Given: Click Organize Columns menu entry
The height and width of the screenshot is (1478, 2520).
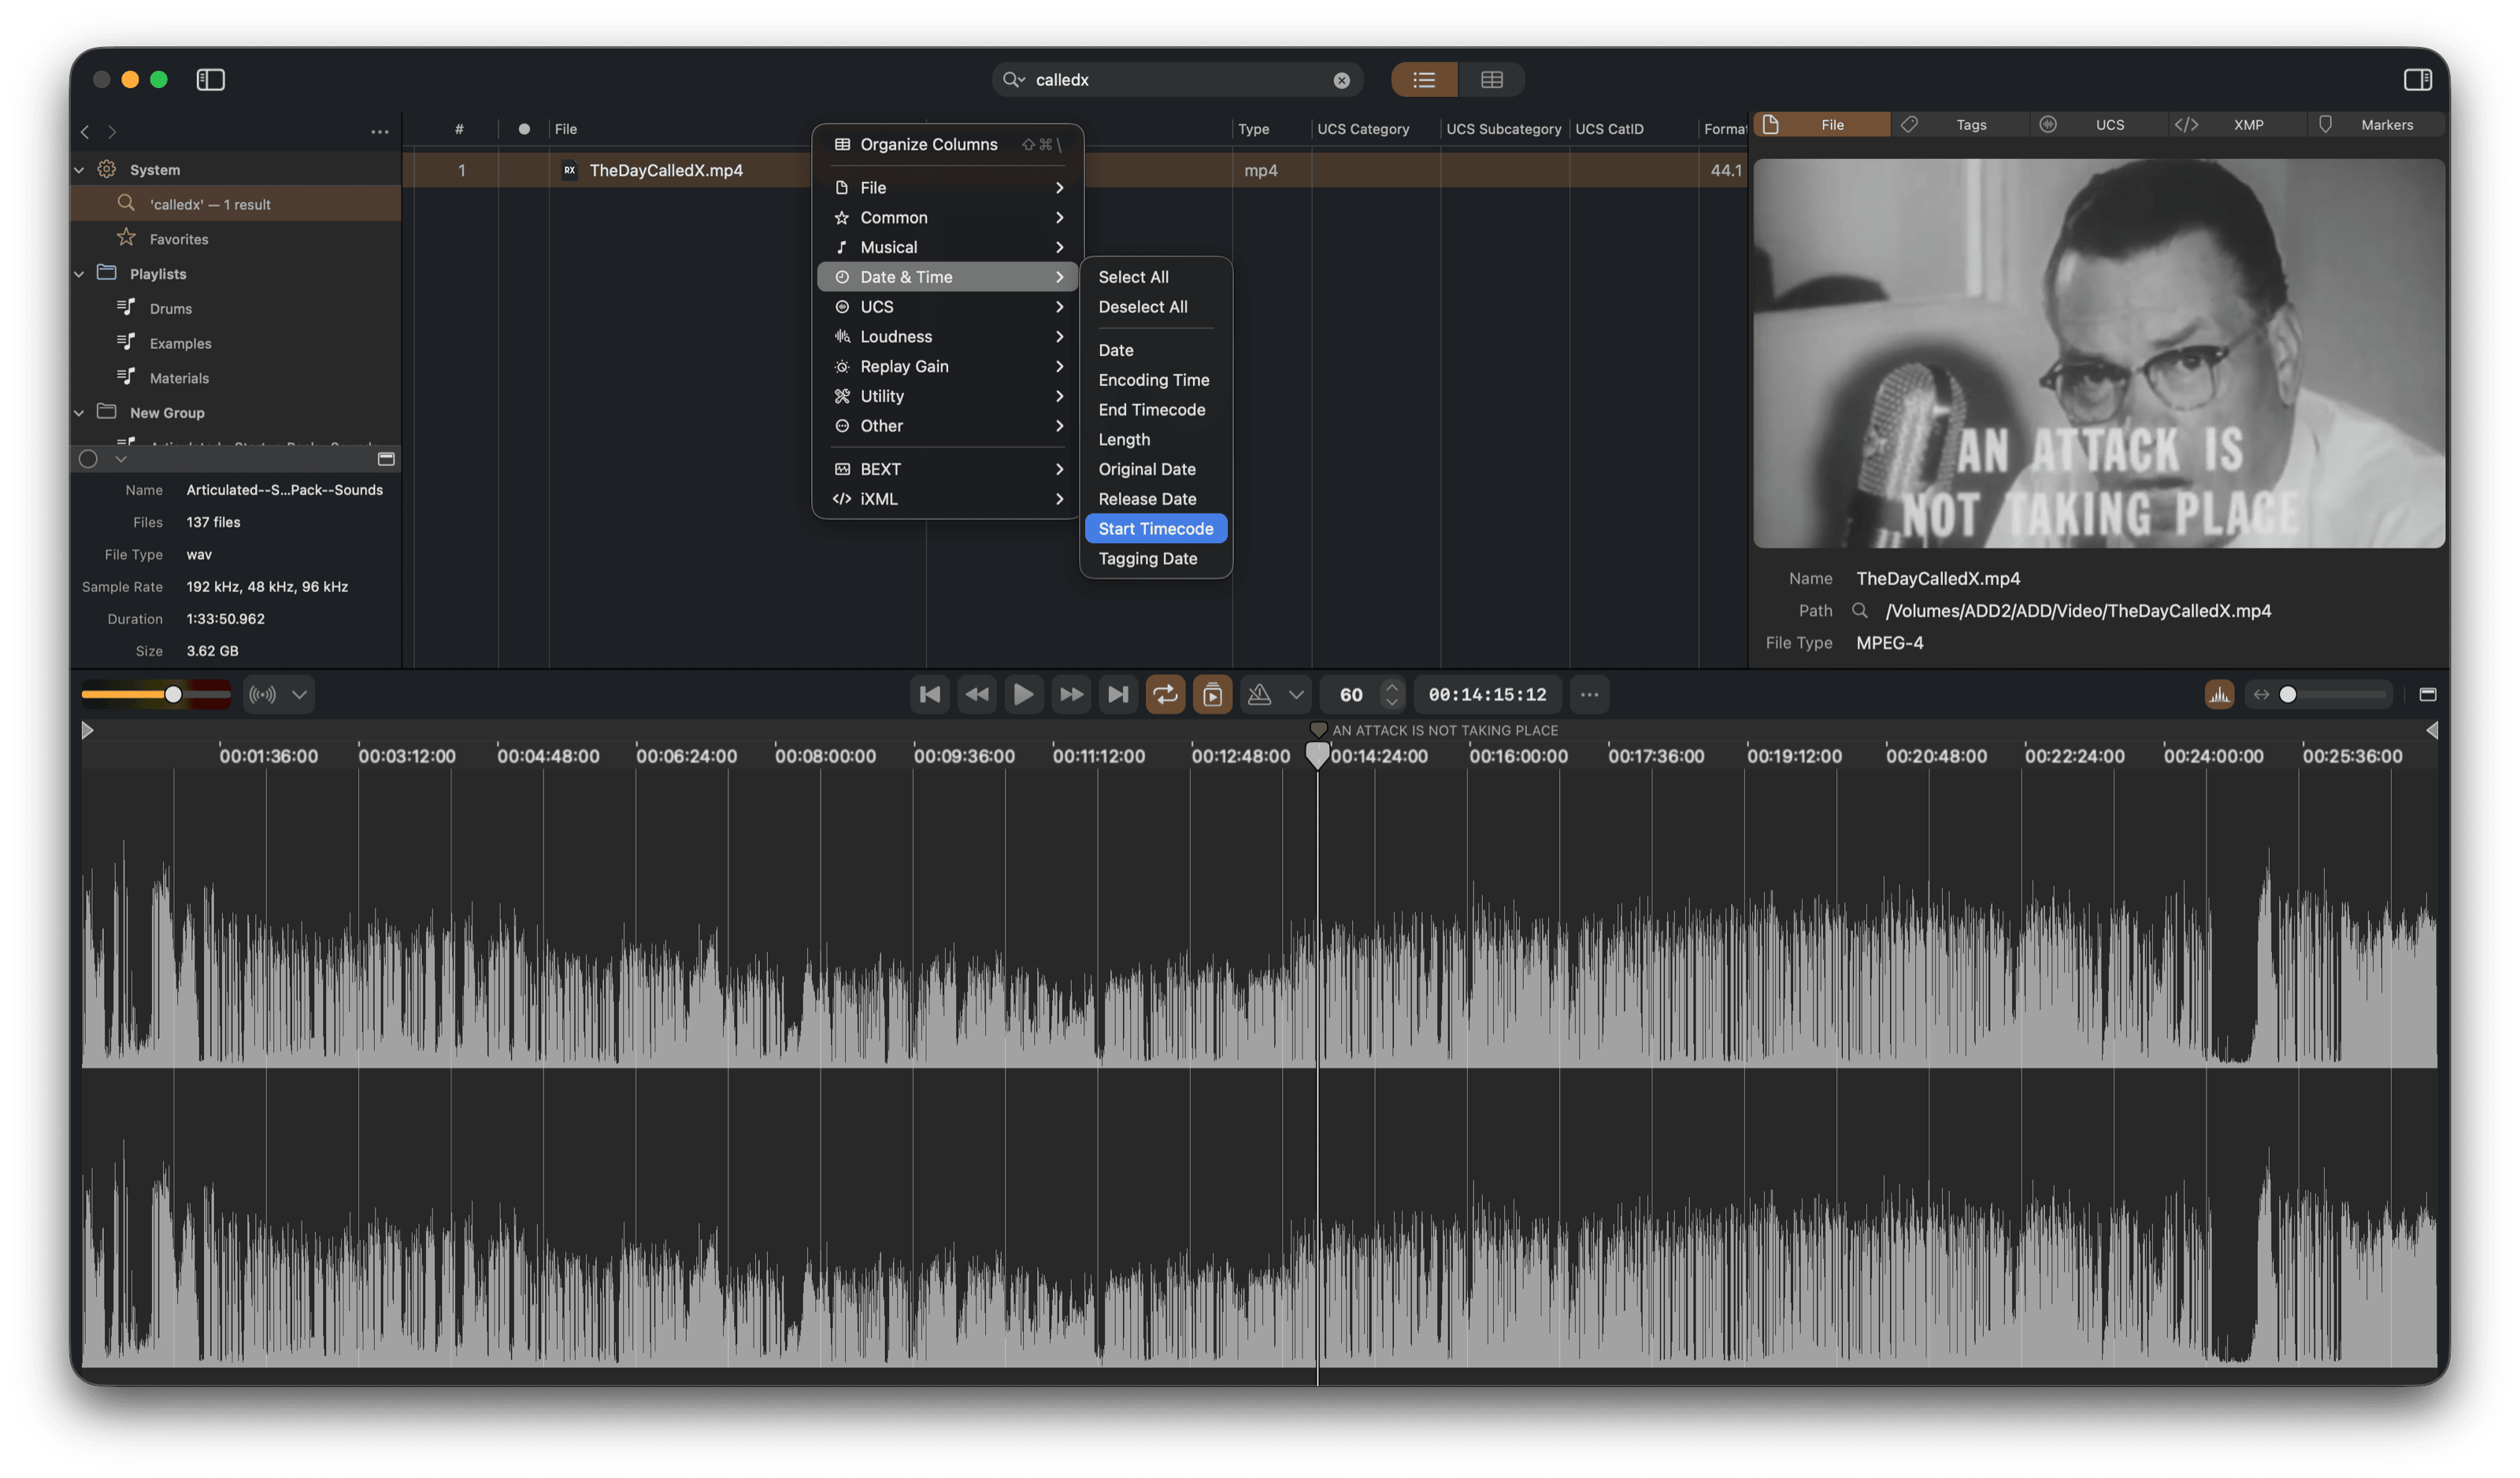Looking at the screenshot, I should point(947,144).
